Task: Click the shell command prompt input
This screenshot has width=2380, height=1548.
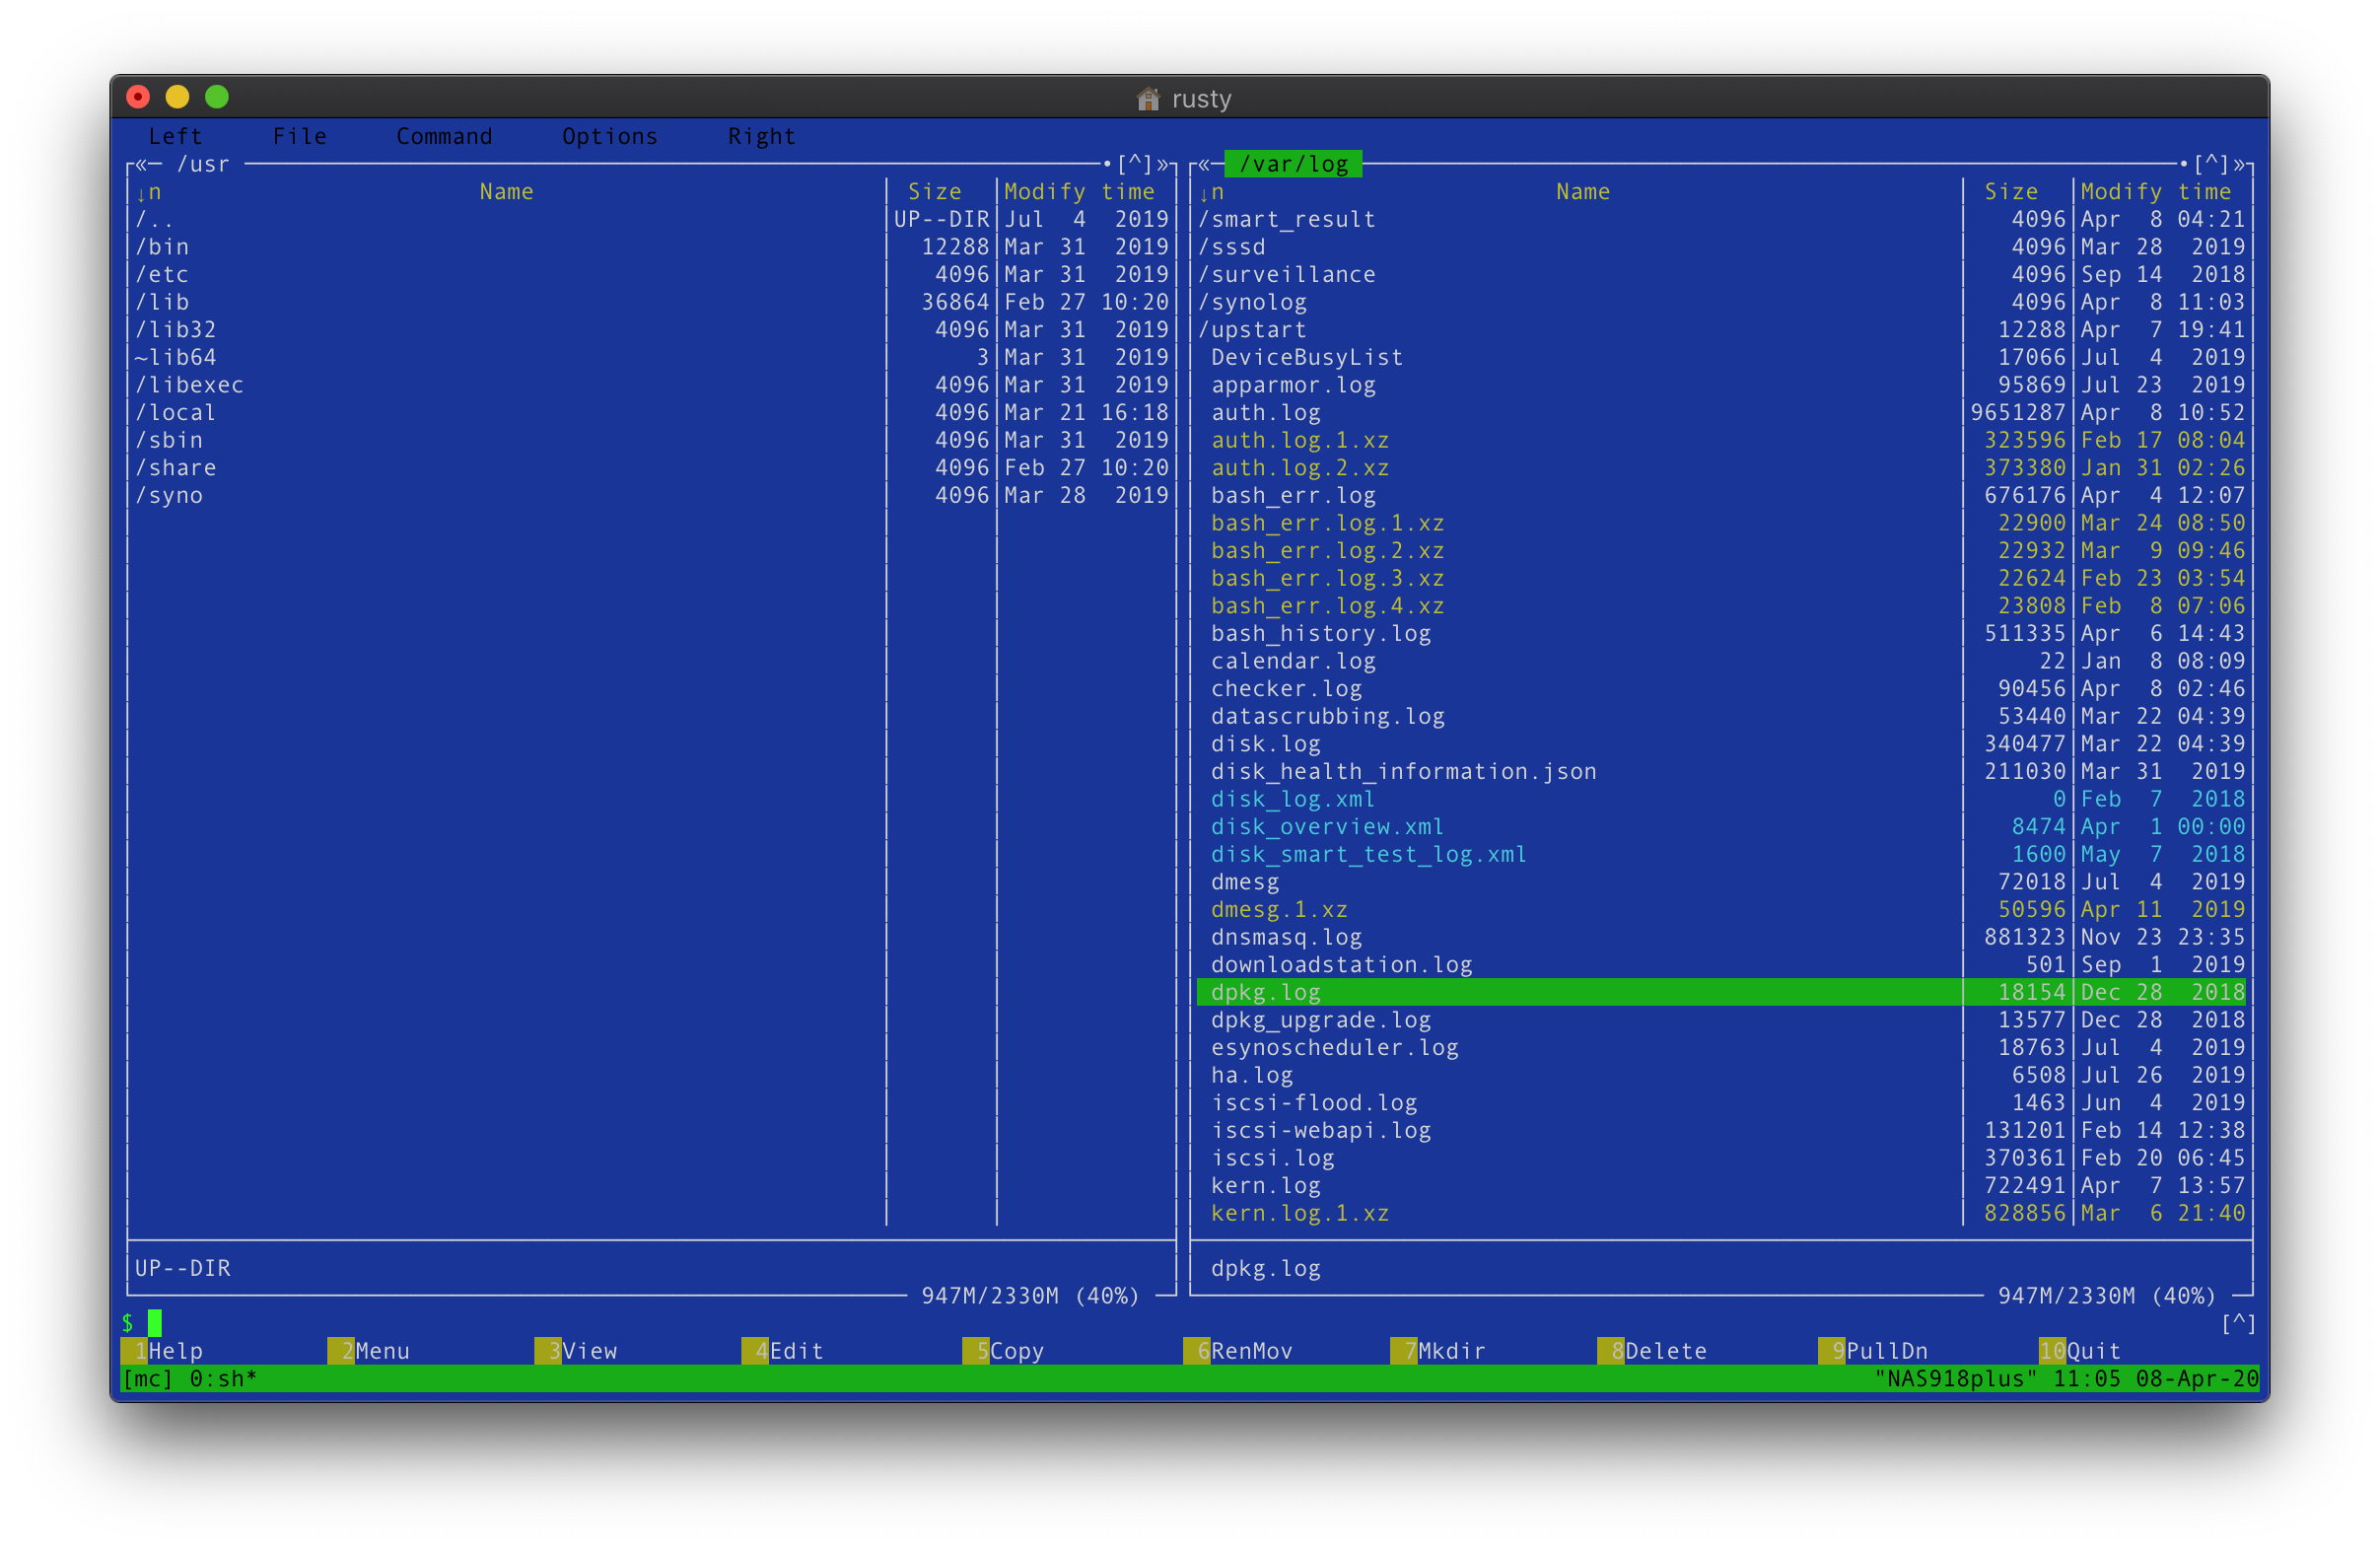Action: click(x=155, y=1324)
